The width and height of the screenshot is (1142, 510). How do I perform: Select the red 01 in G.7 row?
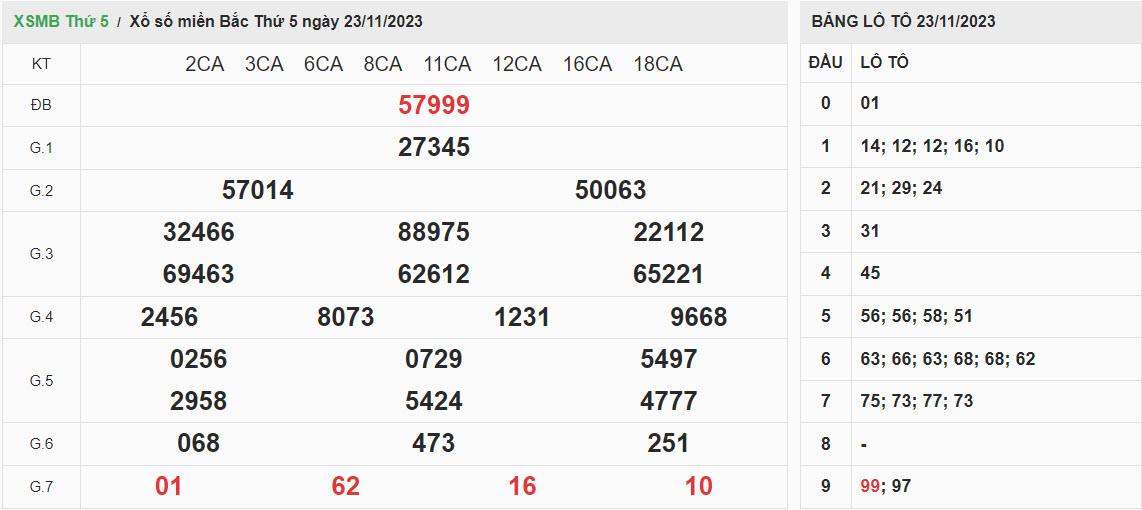169,486
